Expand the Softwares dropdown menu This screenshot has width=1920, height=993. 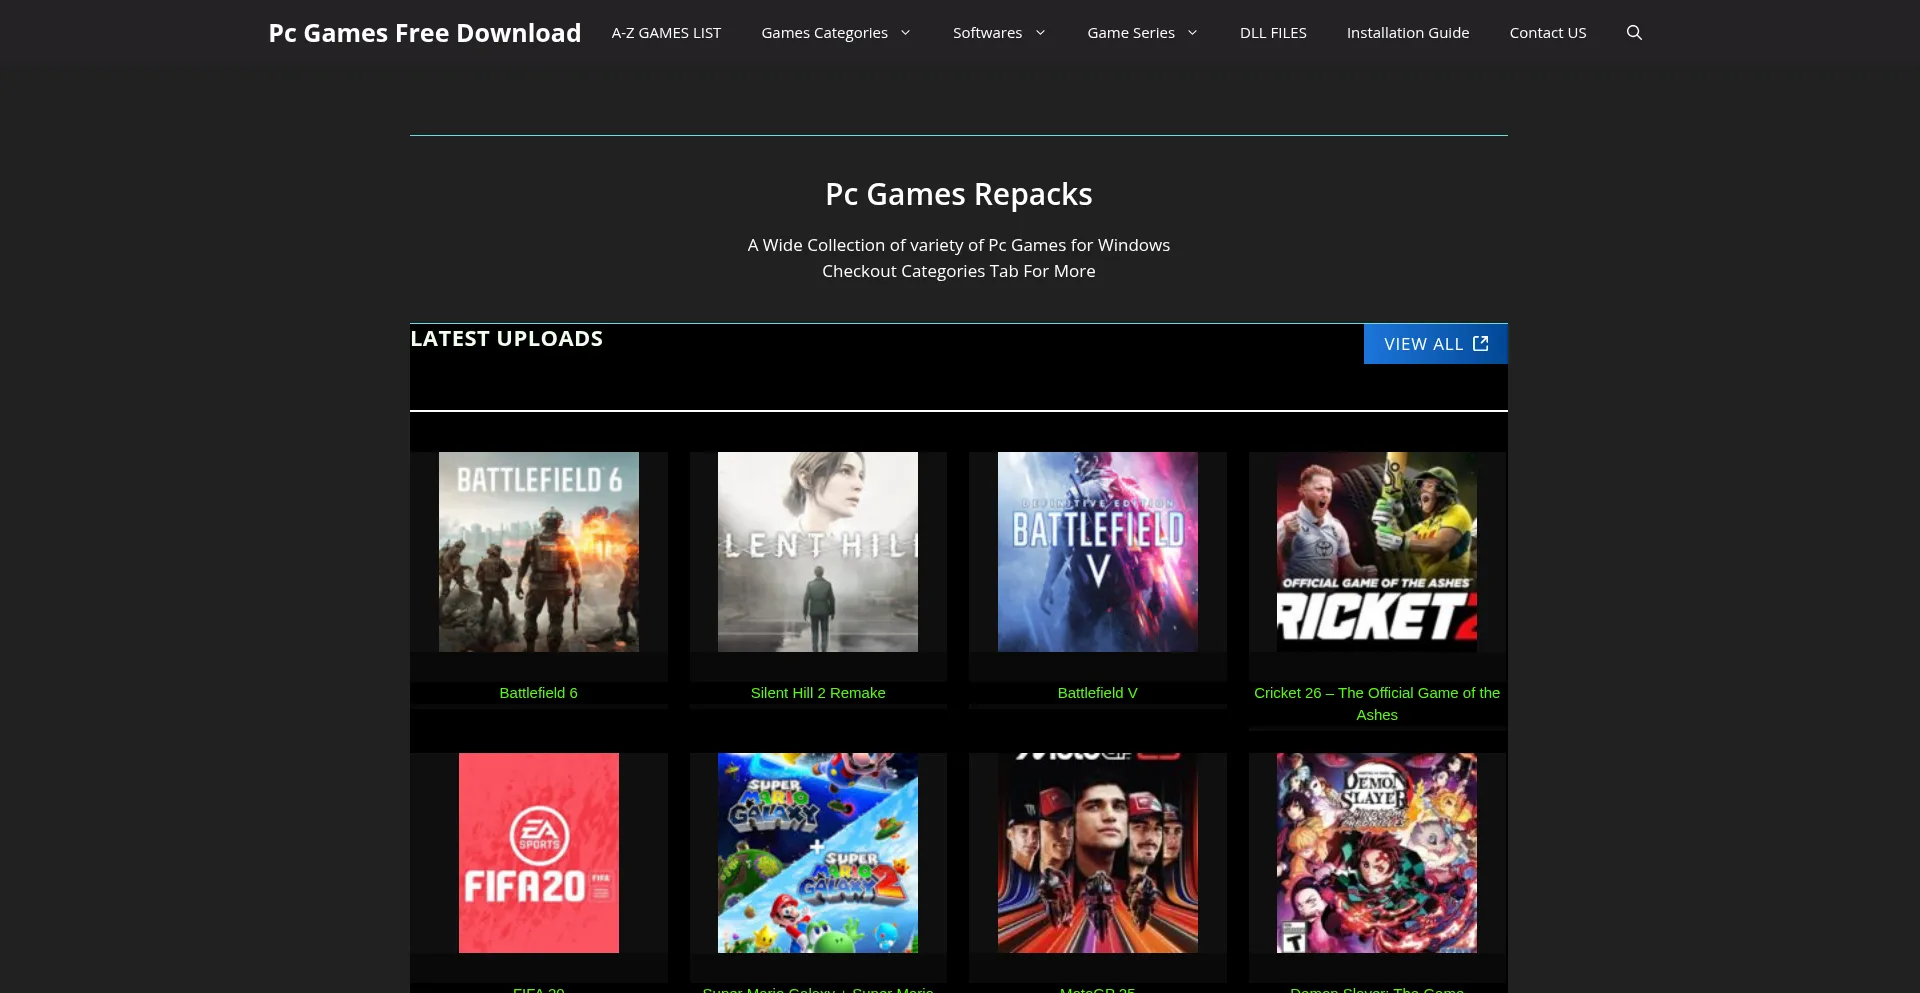999,33
